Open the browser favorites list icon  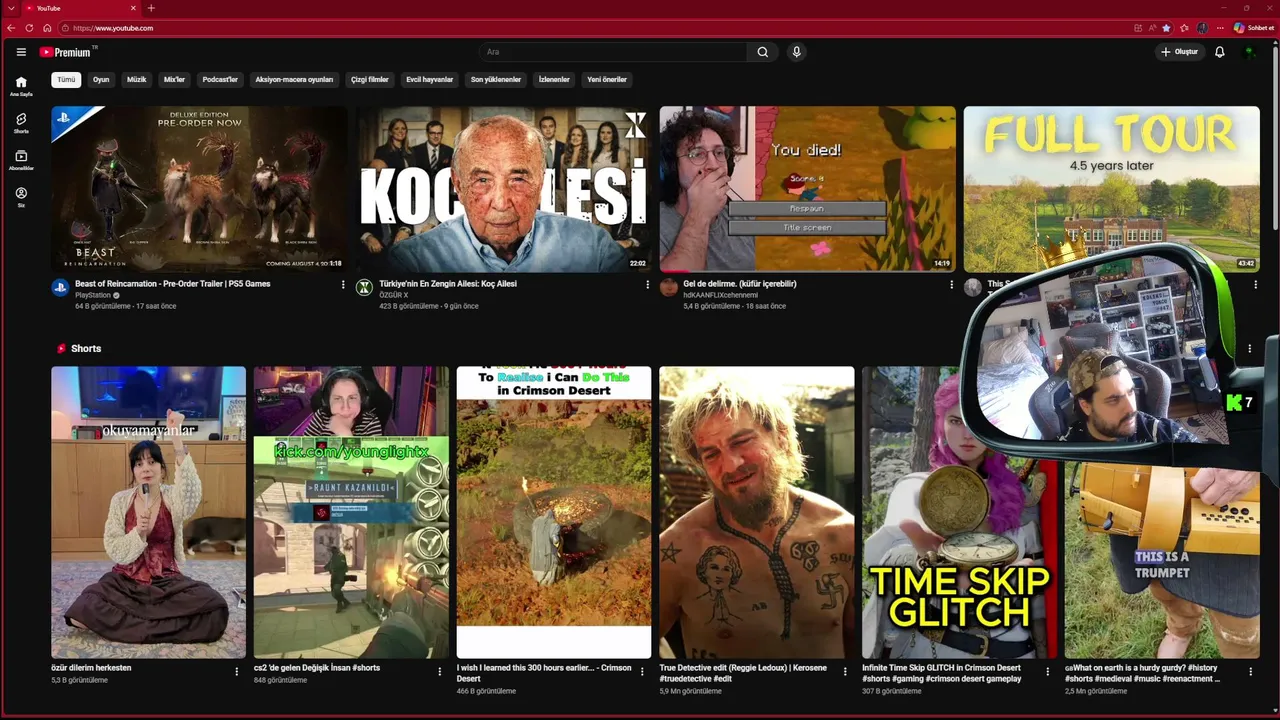click(1184, 28)
